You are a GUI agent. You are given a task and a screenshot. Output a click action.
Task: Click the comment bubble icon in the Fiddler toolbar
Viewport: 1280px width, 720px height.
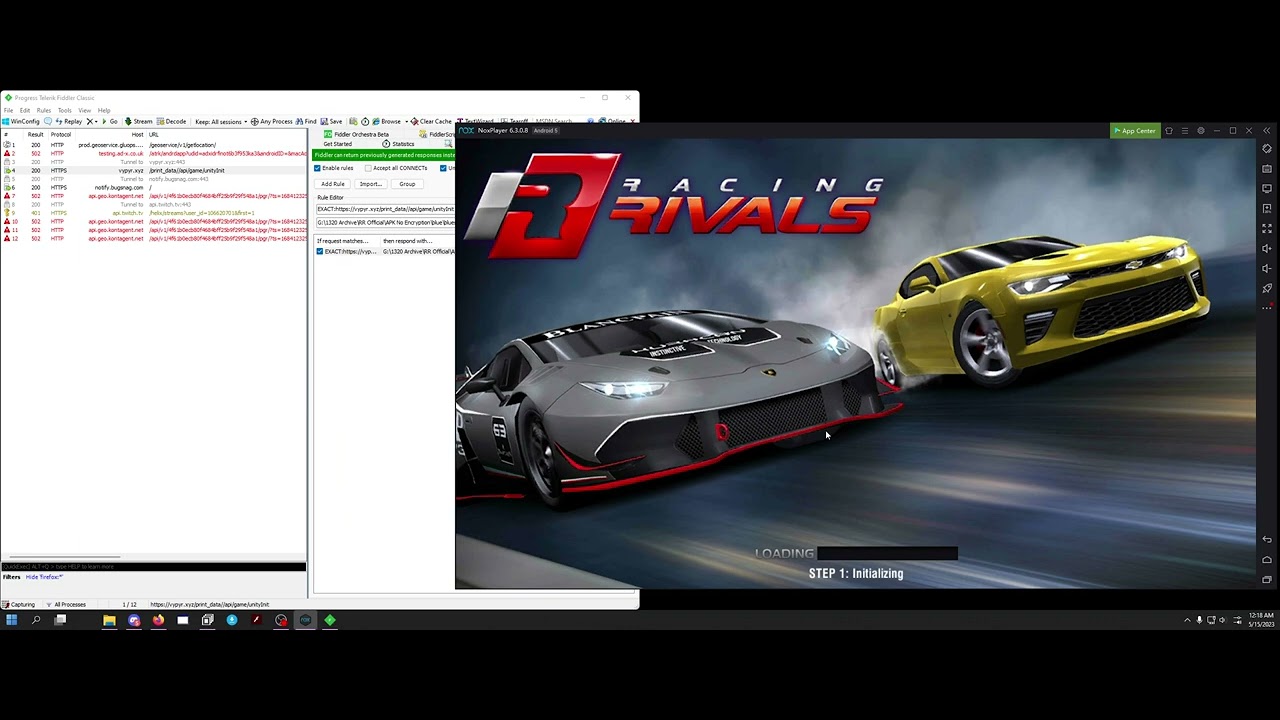tap(48, 122)
